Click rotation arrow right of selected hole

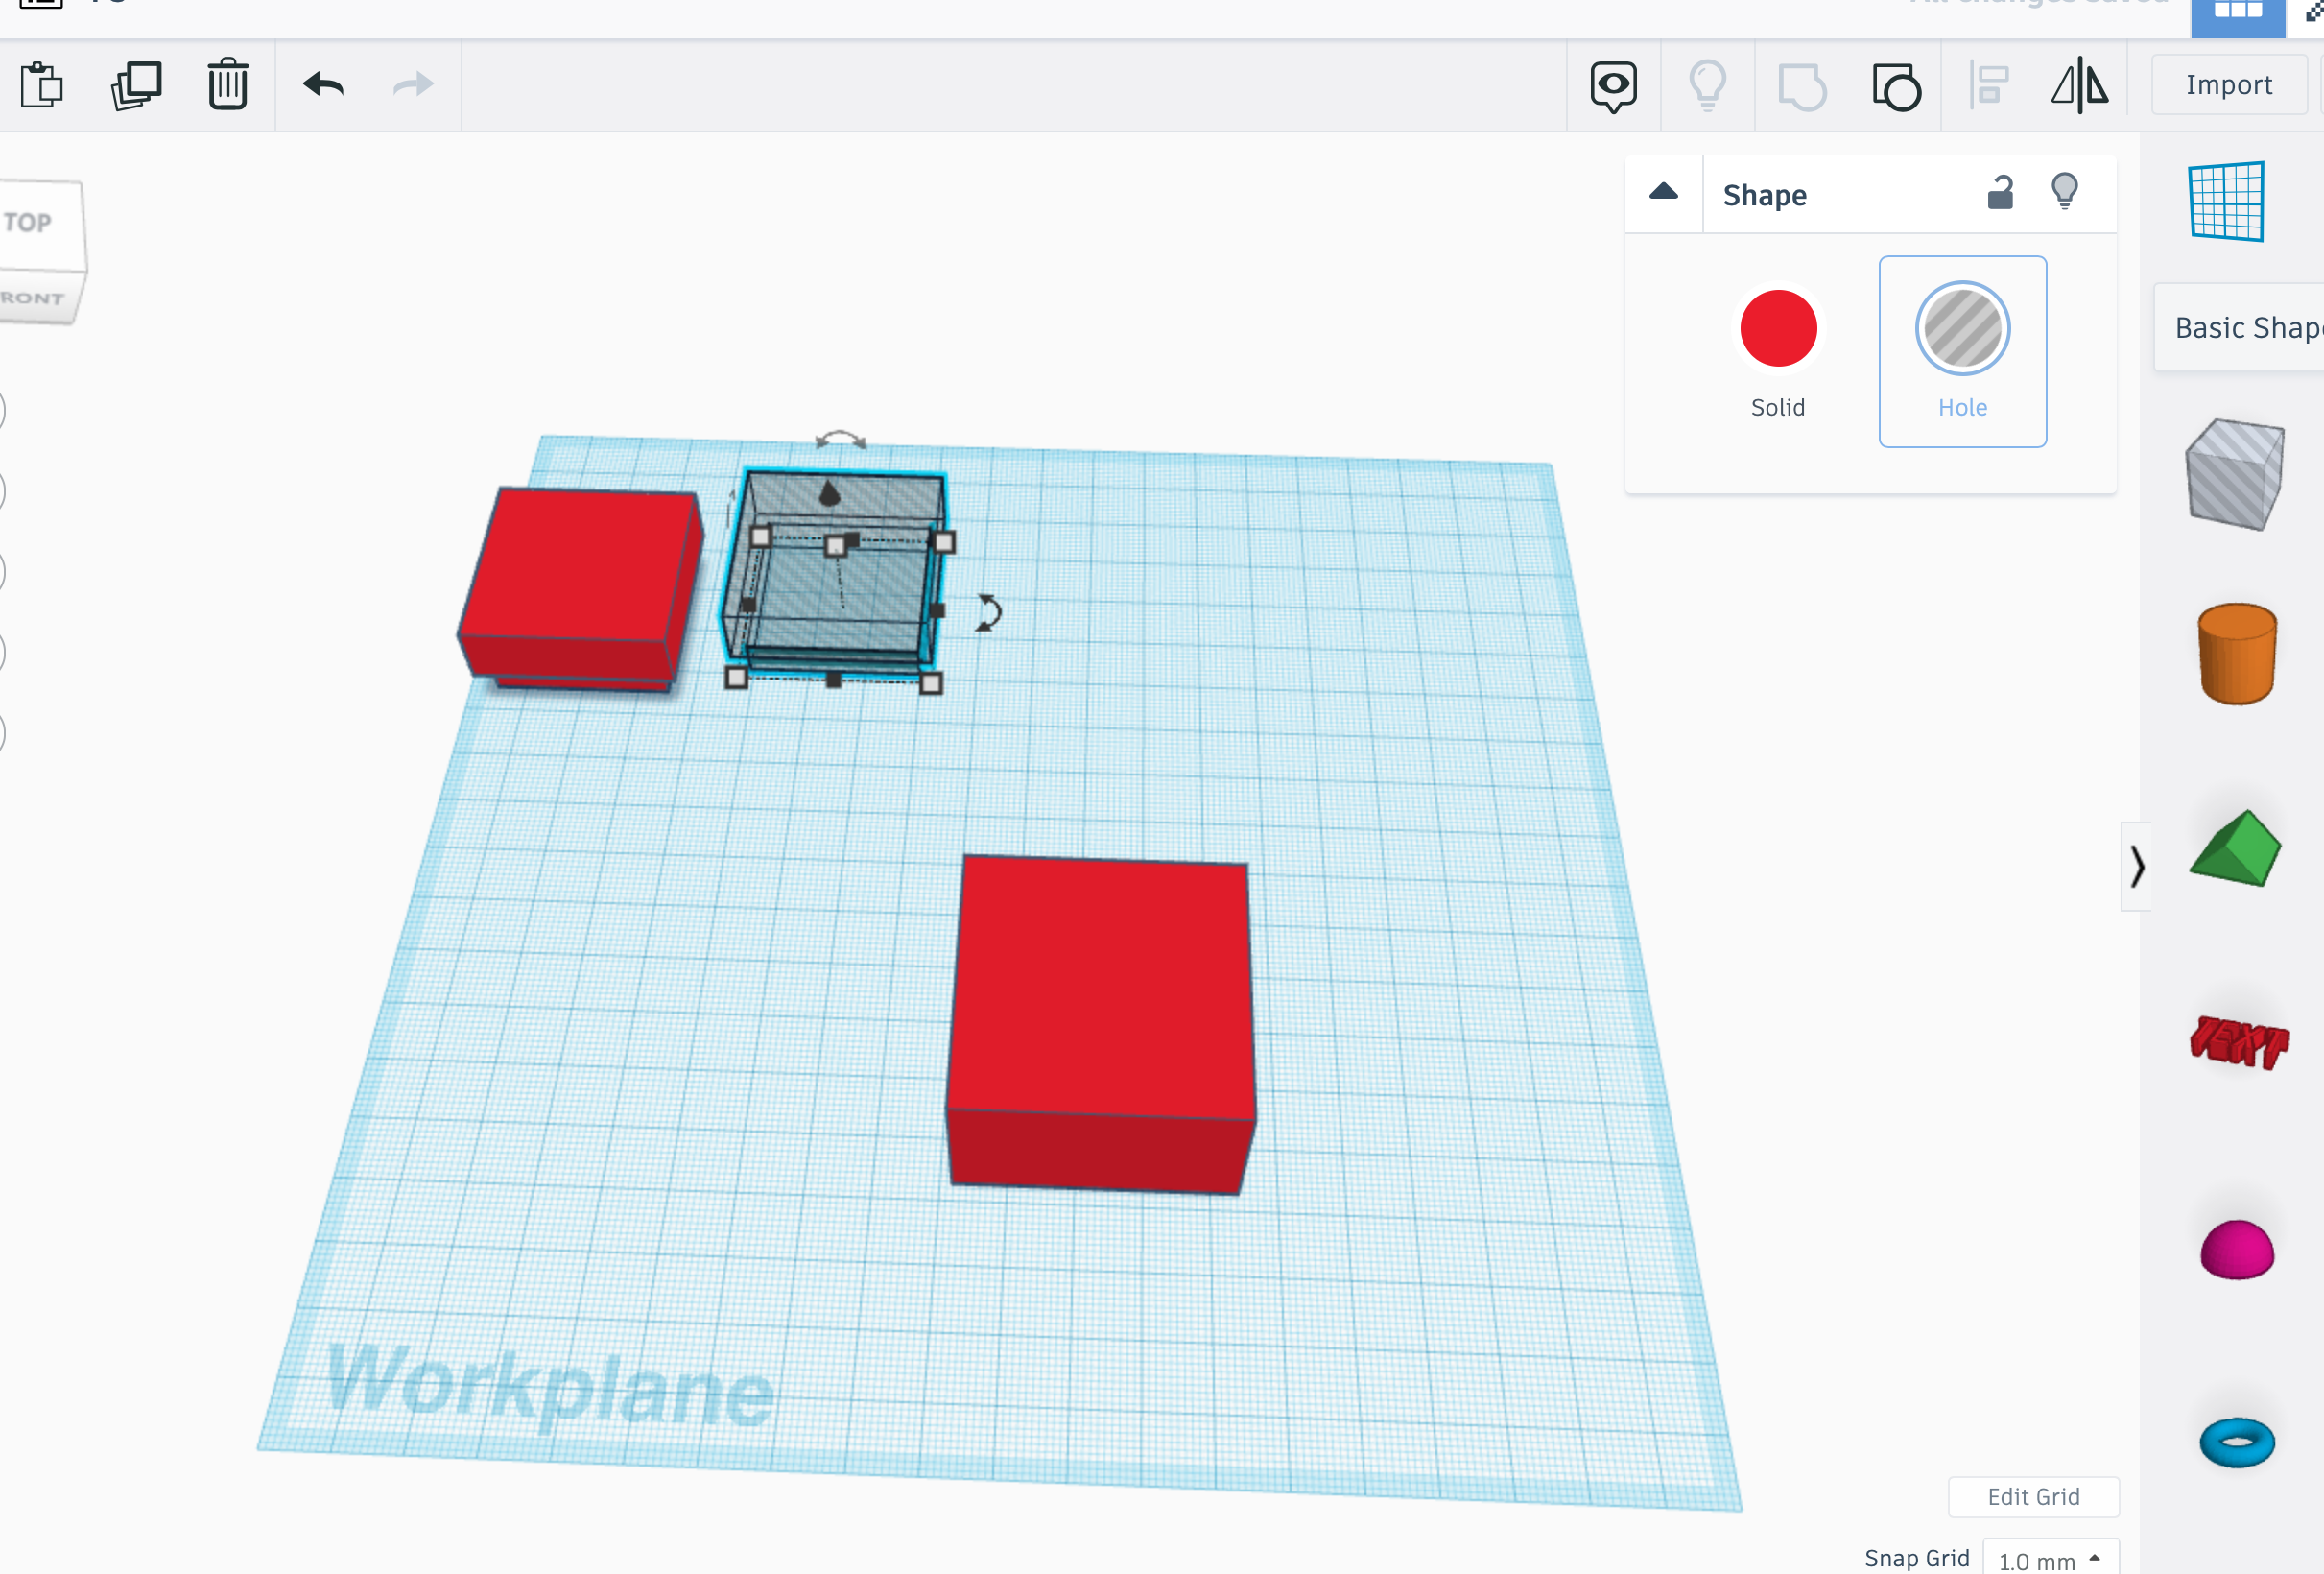pyautogui.click(x=987, y=612)
